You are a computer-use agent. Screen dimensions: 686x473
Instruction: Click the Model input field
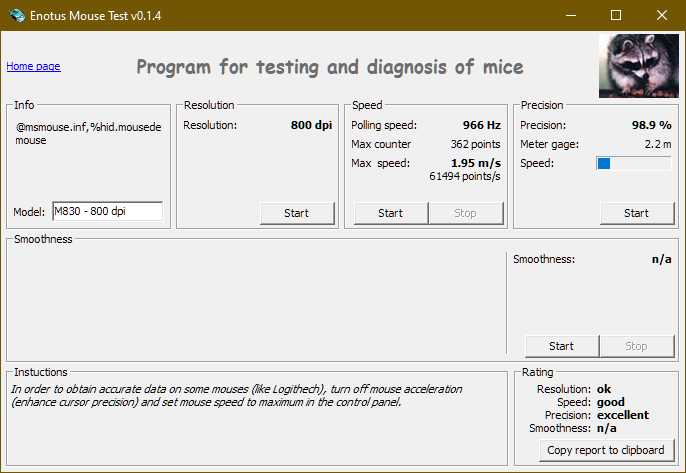pos(108,211)
